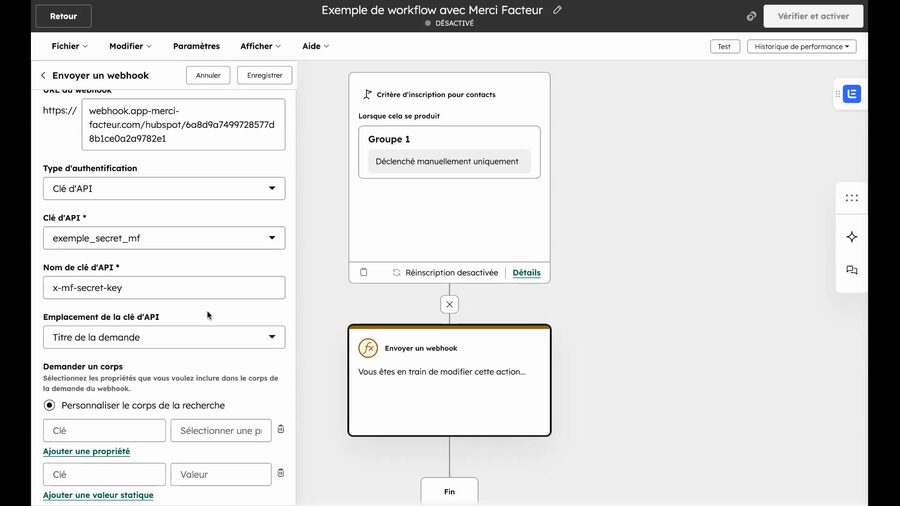
Task: Open the grid dots tool in right sidebar
Action: click(x=852, y=198)
